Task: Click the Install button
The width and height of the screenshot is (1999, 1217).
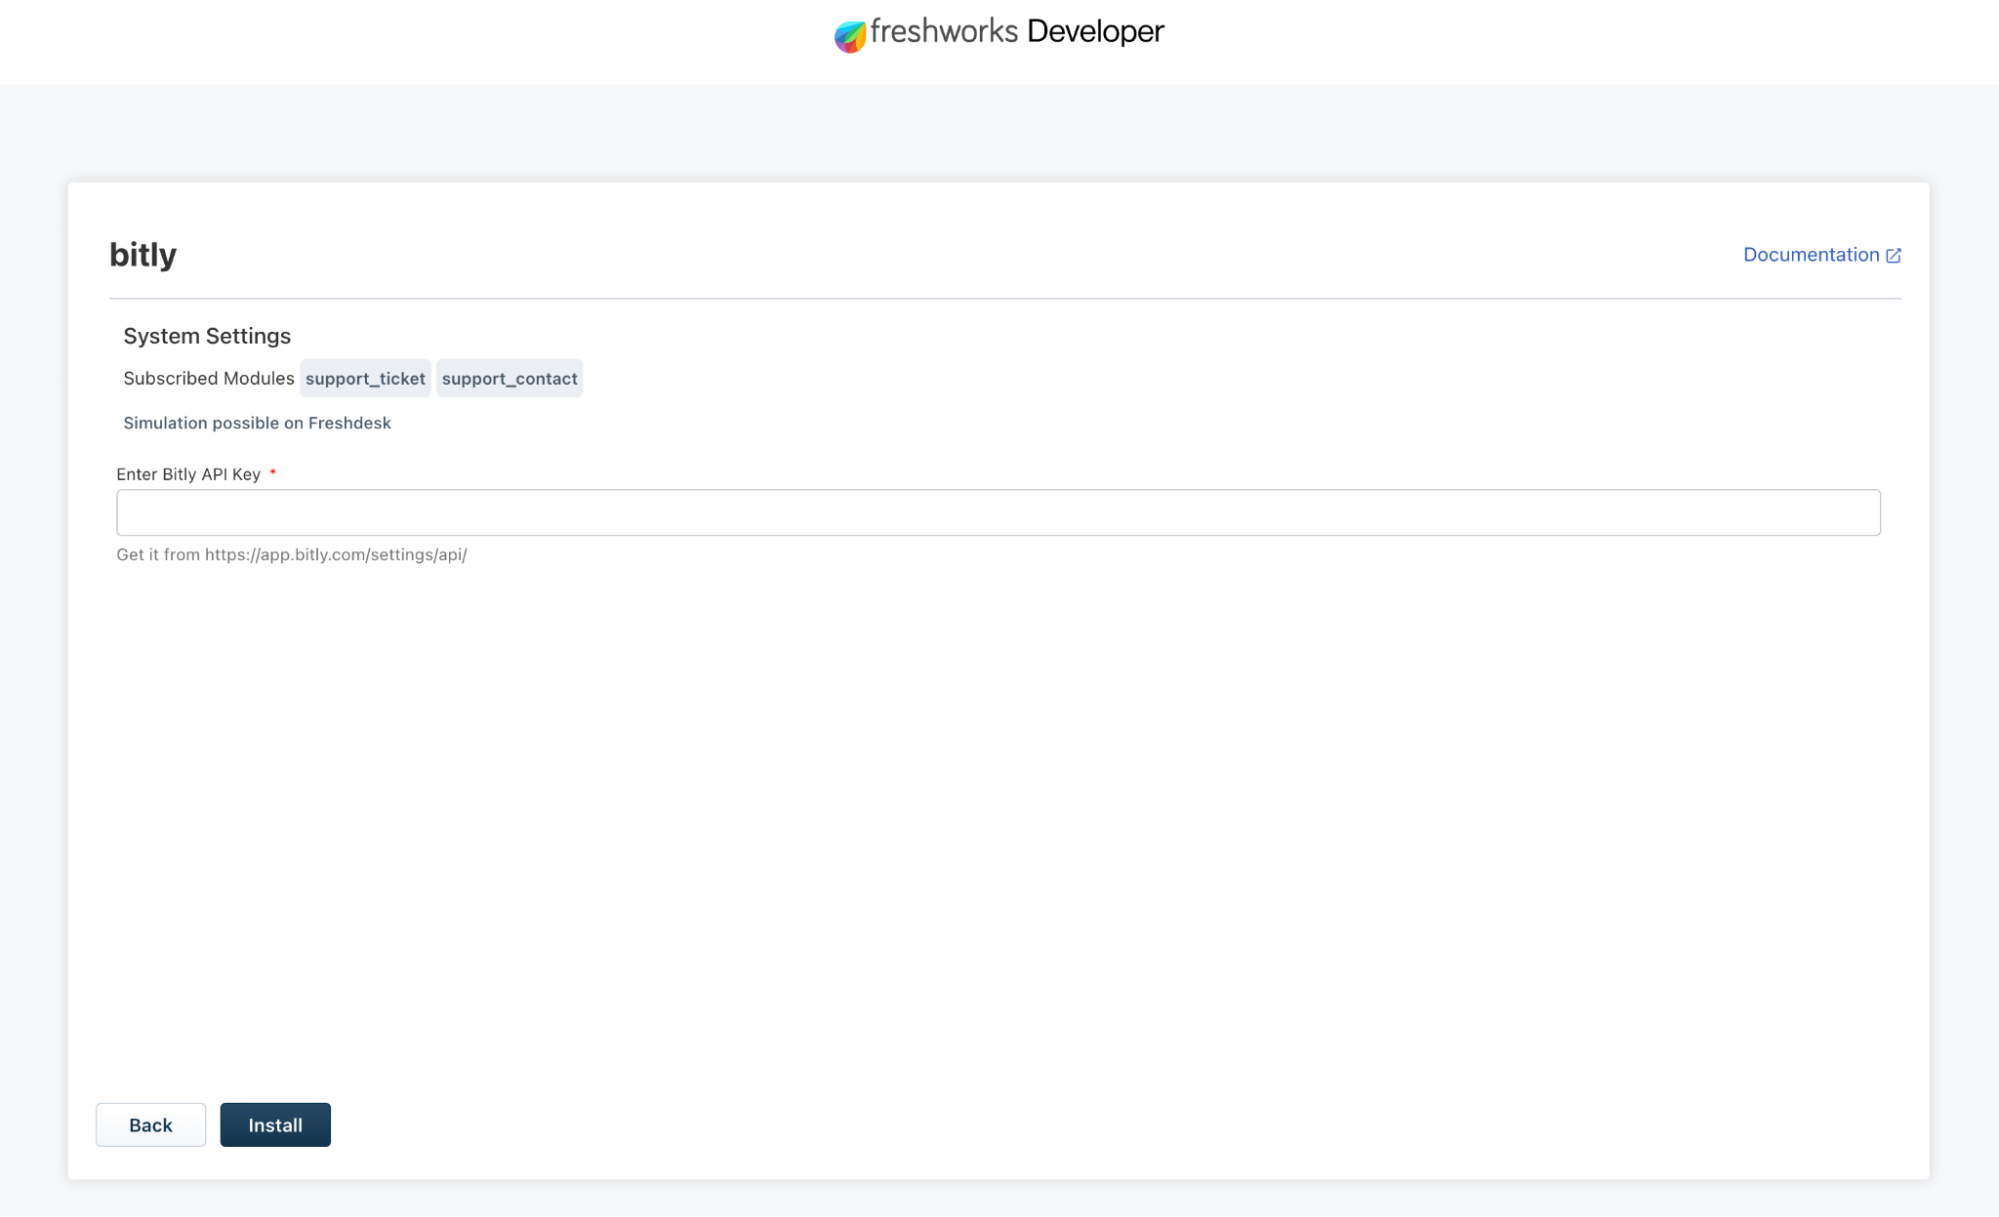Action: click(x=275, y=1125)
